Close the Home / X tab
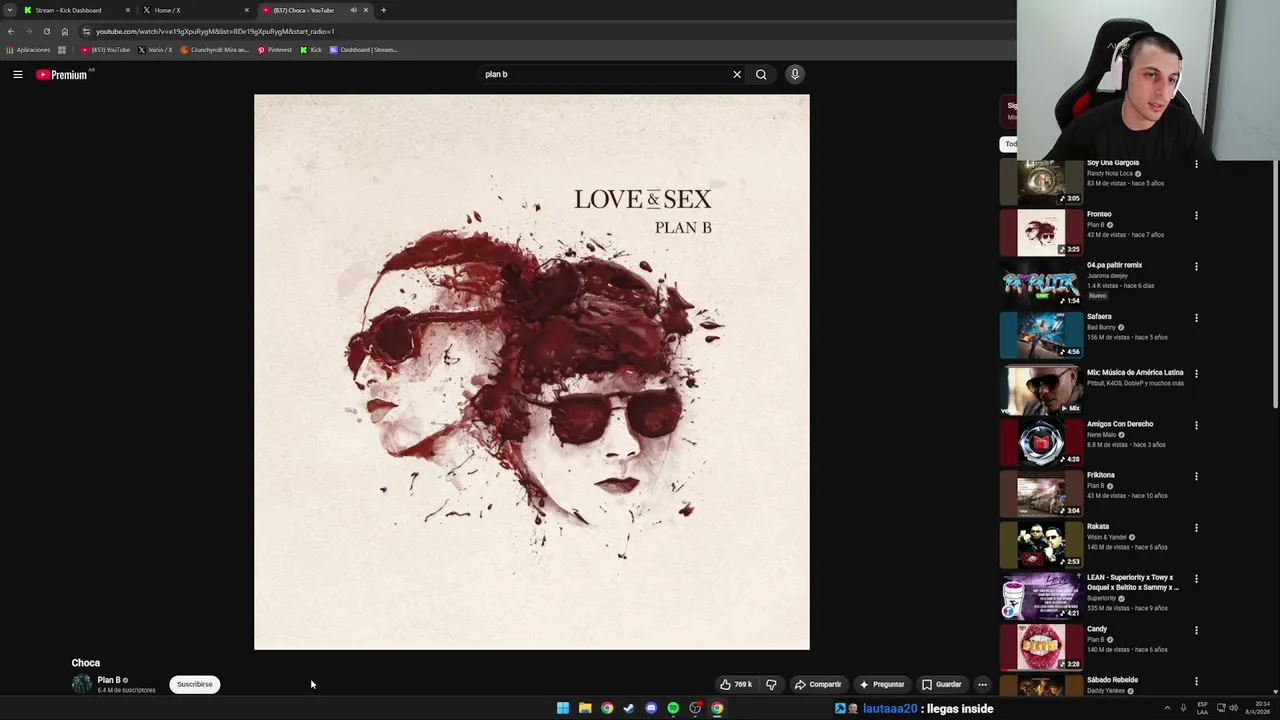Image resolution: width=1280 pixels, height=720 pixels. [246, 10]
